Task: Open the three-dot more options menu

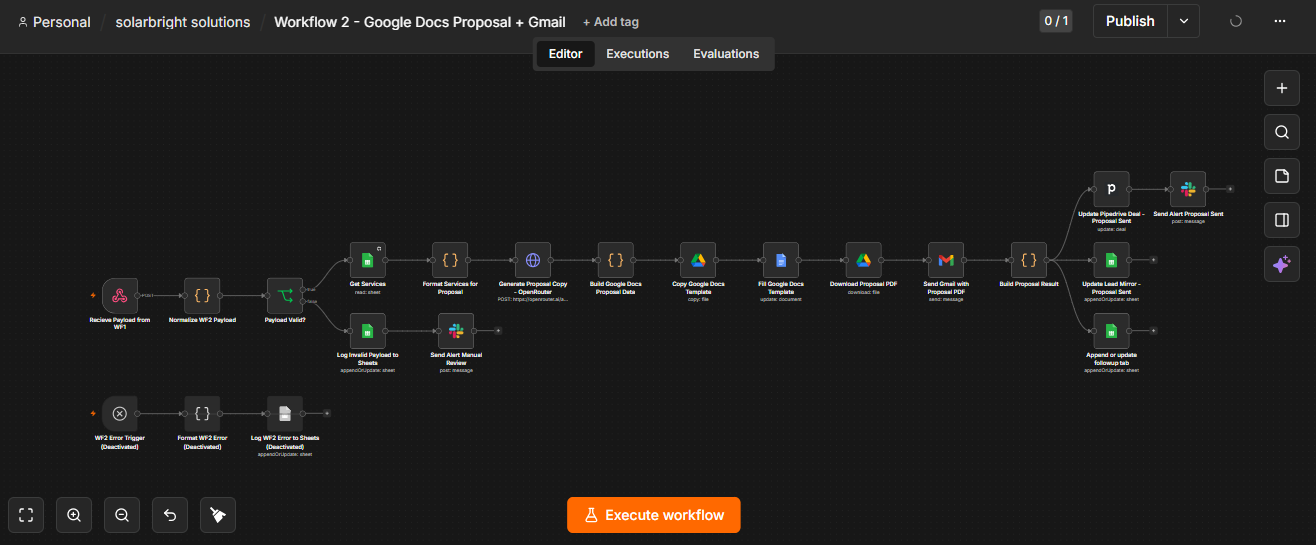Action: [1280, 21]
